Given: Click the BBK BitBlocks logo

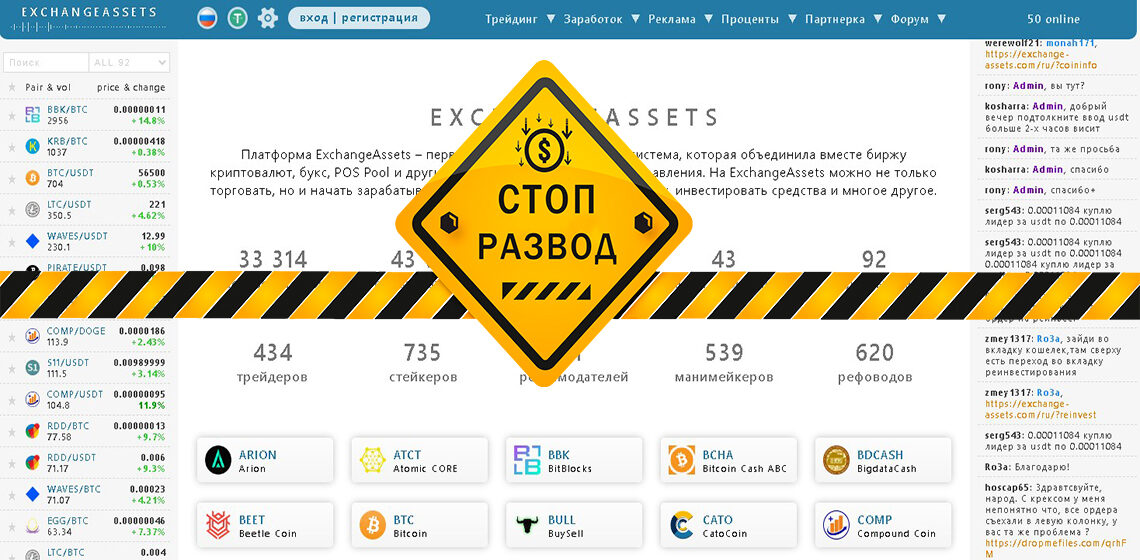Looking at the screenshot, I should coord(527,460).
